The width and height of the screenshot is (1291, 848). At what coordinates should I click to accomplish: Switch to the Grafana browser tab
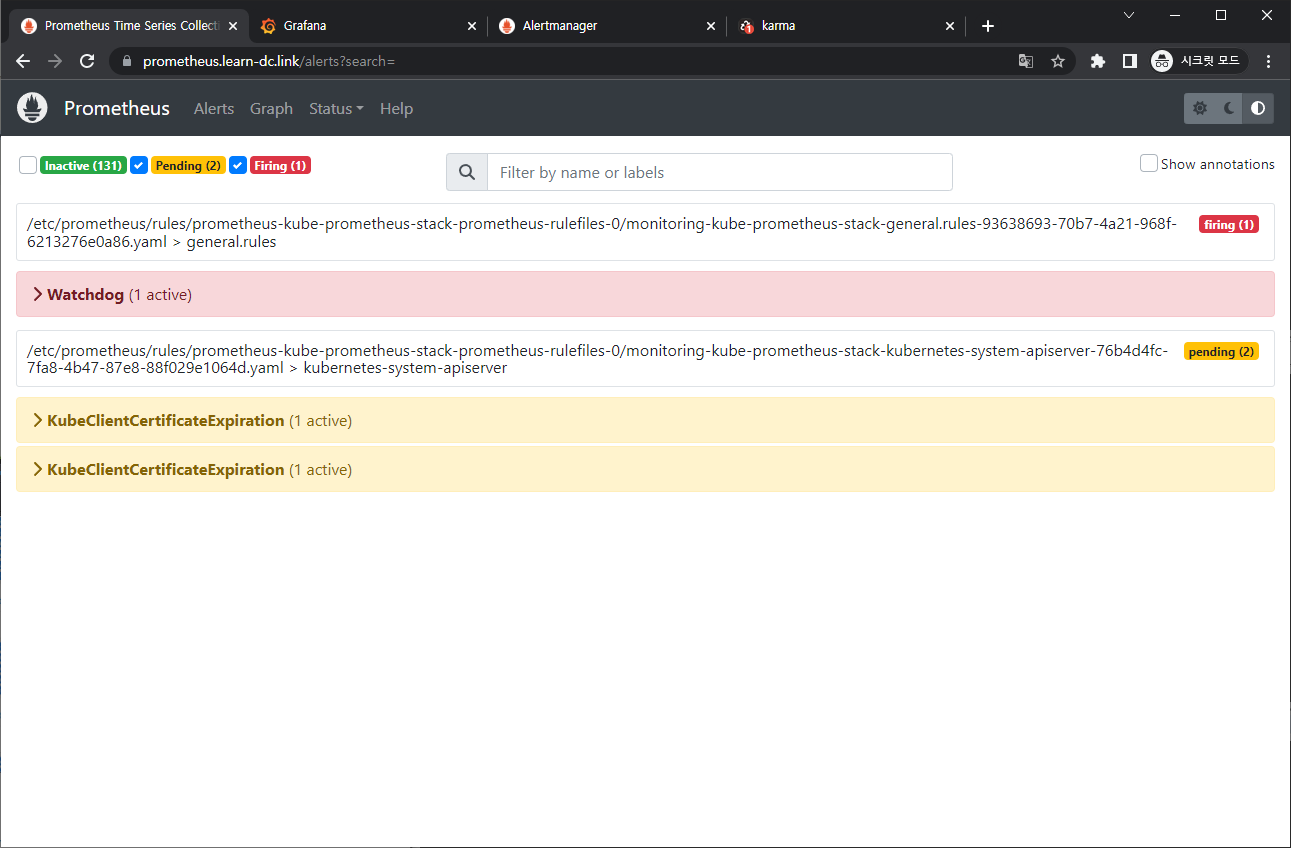[x=305, y=26]
